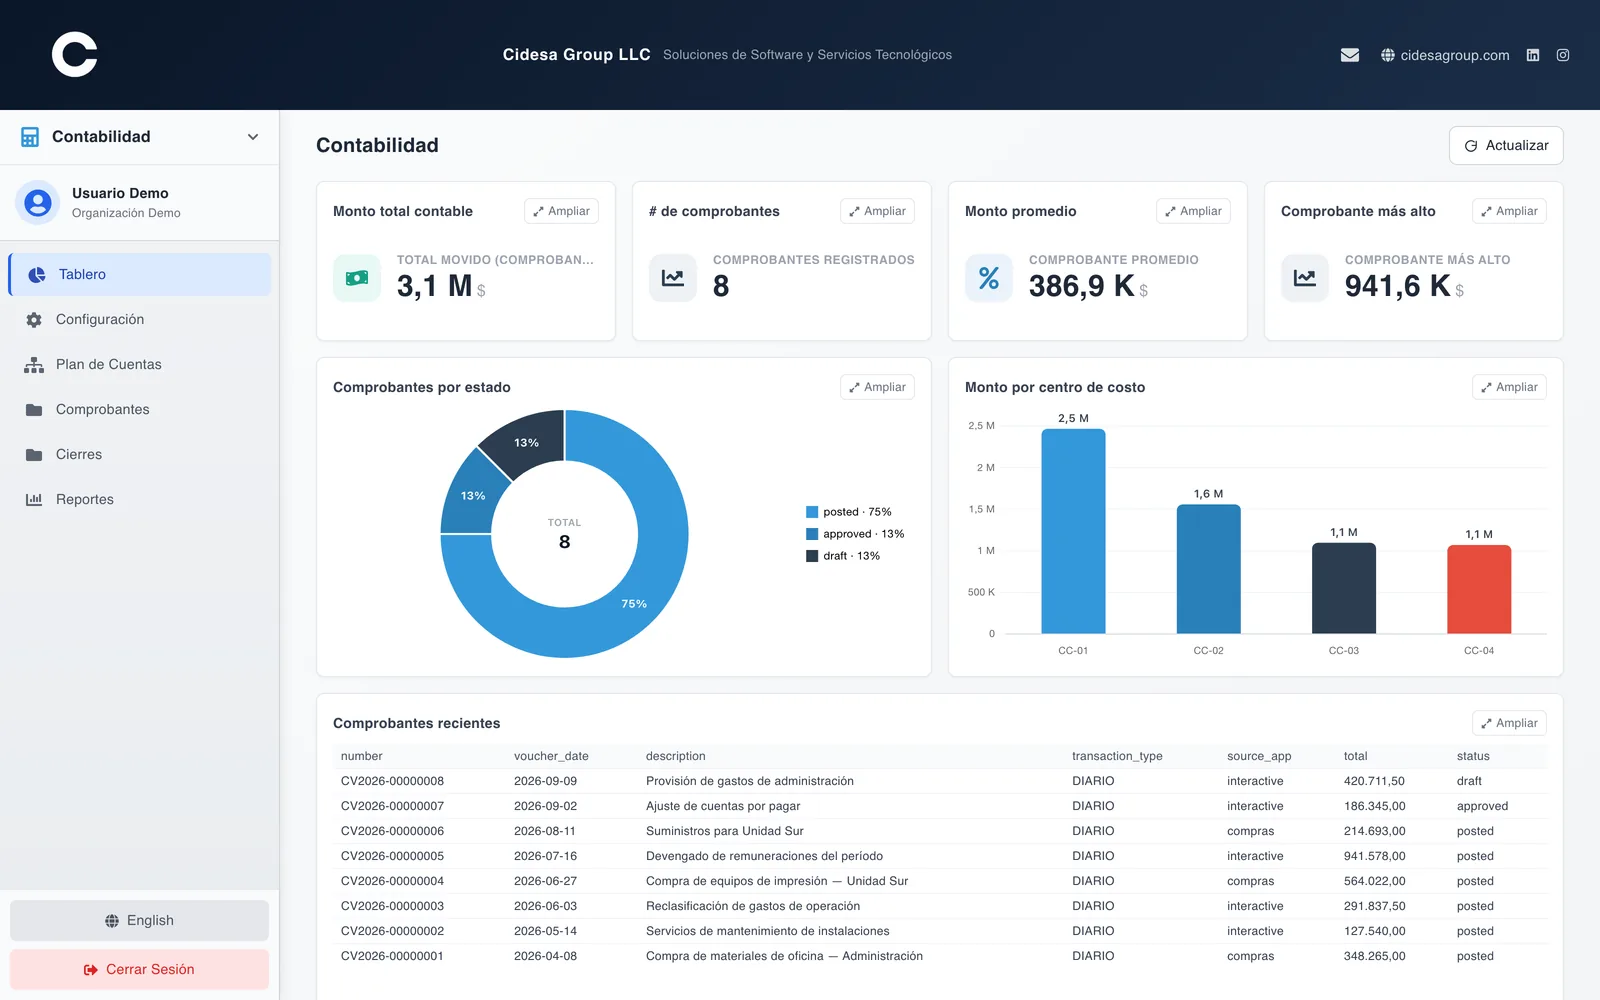Click the transaction_type column header

tap(1117, 756)
